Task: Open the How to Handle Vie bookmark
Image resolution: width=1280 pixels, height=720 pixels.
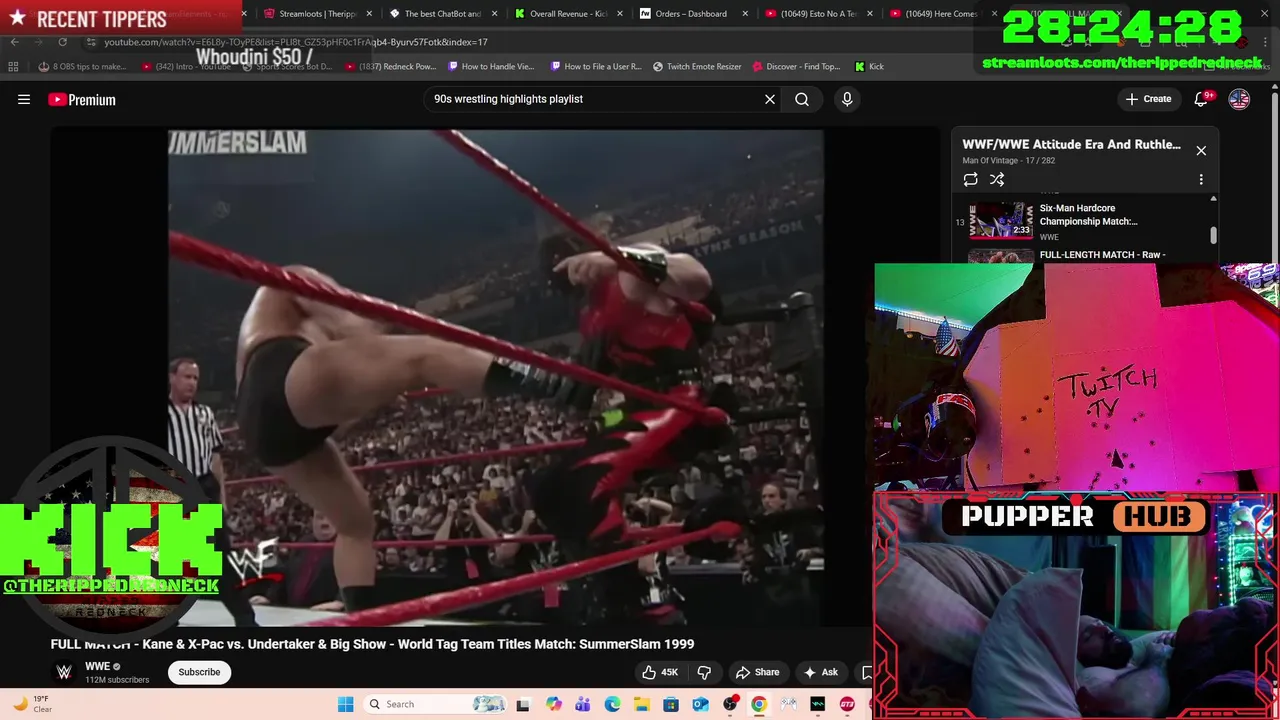Action: coord(491,66)
